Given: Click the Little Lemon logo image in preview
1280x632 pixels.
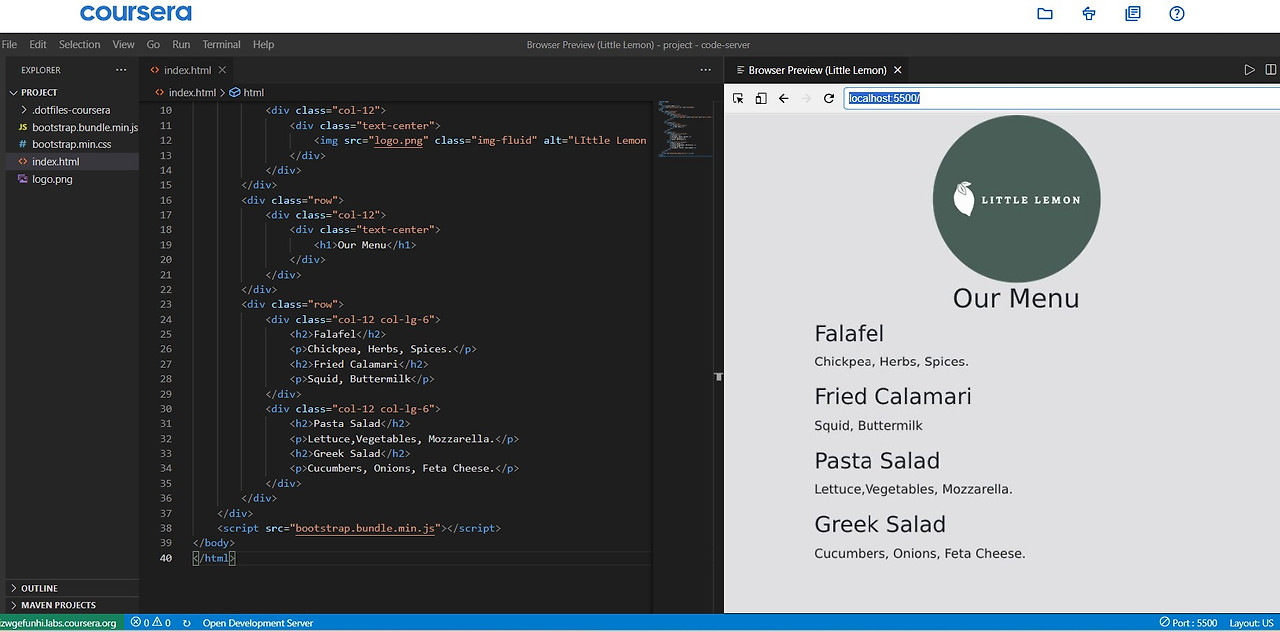Looking at the screenshot, I should click(x=1016, y=198).
